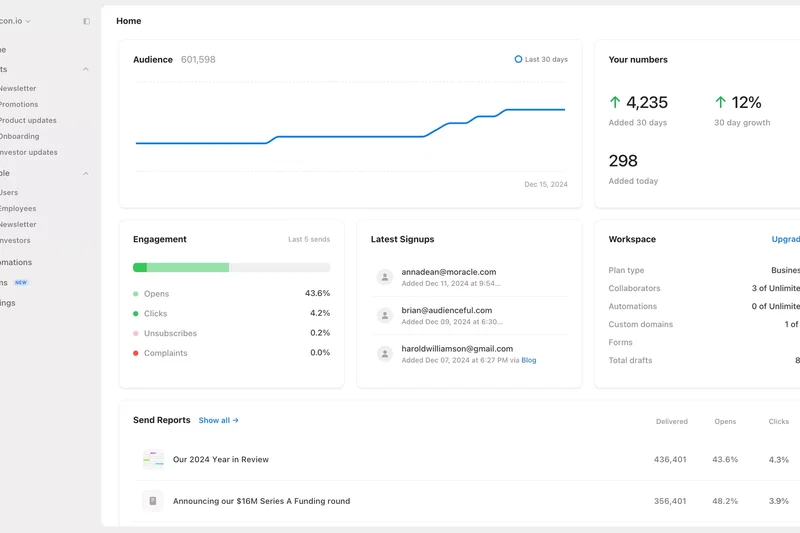Click the red Complaints legend dot

click(x=136, y=353)
